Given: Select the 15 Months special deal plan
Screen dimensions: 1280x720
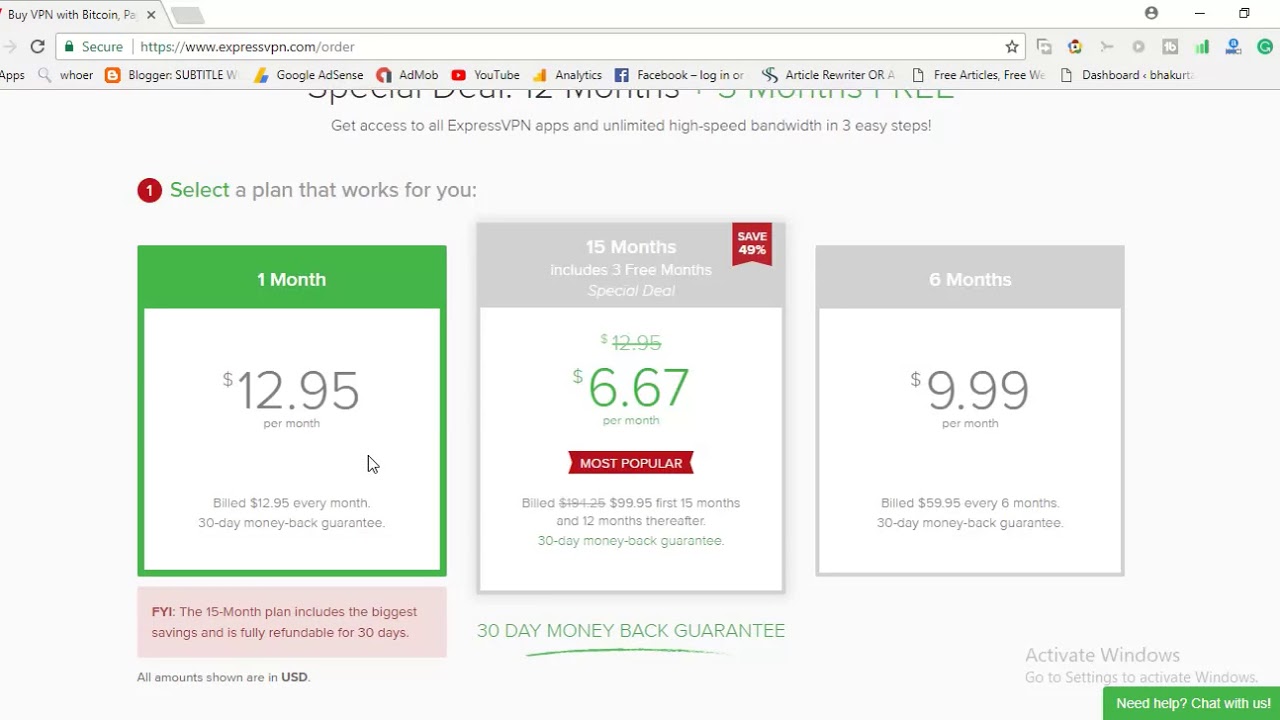Looking at the screenshot, I should coord(631,408).
